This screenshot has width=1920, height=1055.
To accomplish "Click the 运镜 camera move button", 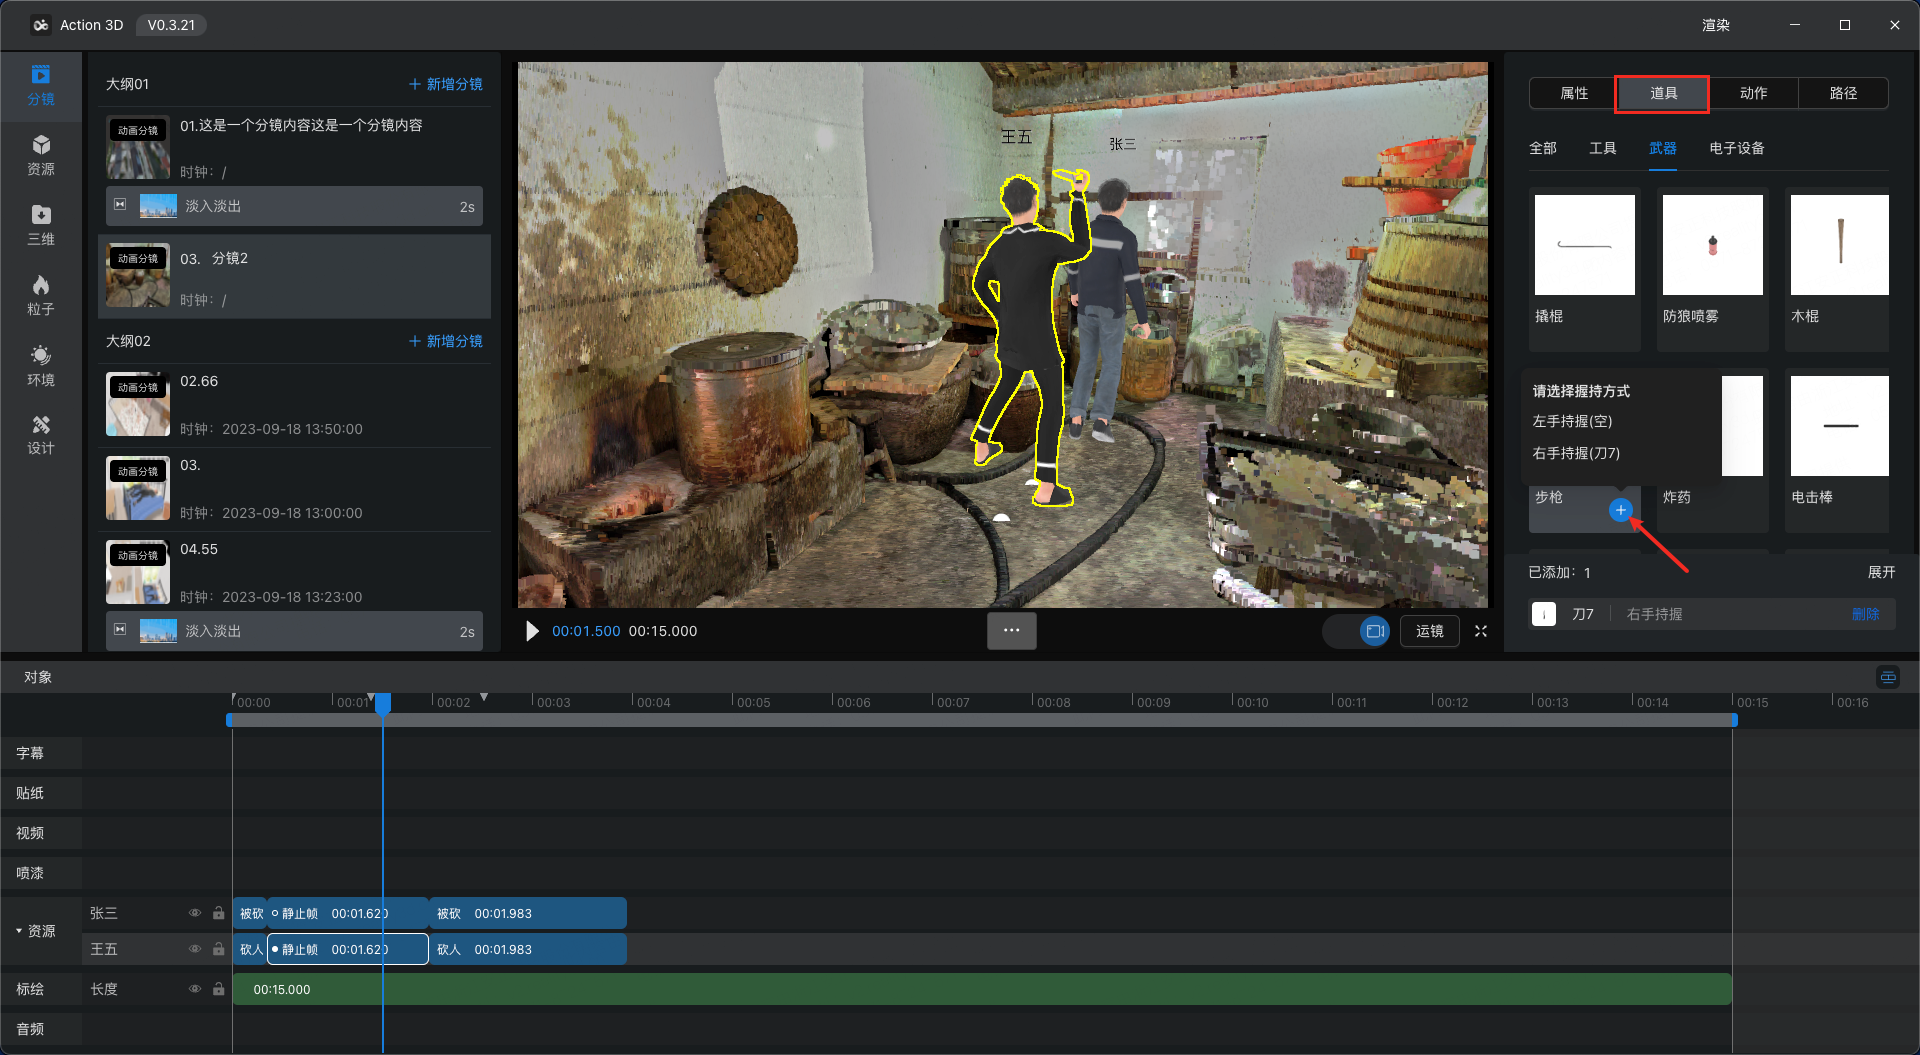I will pos(1430,631).
